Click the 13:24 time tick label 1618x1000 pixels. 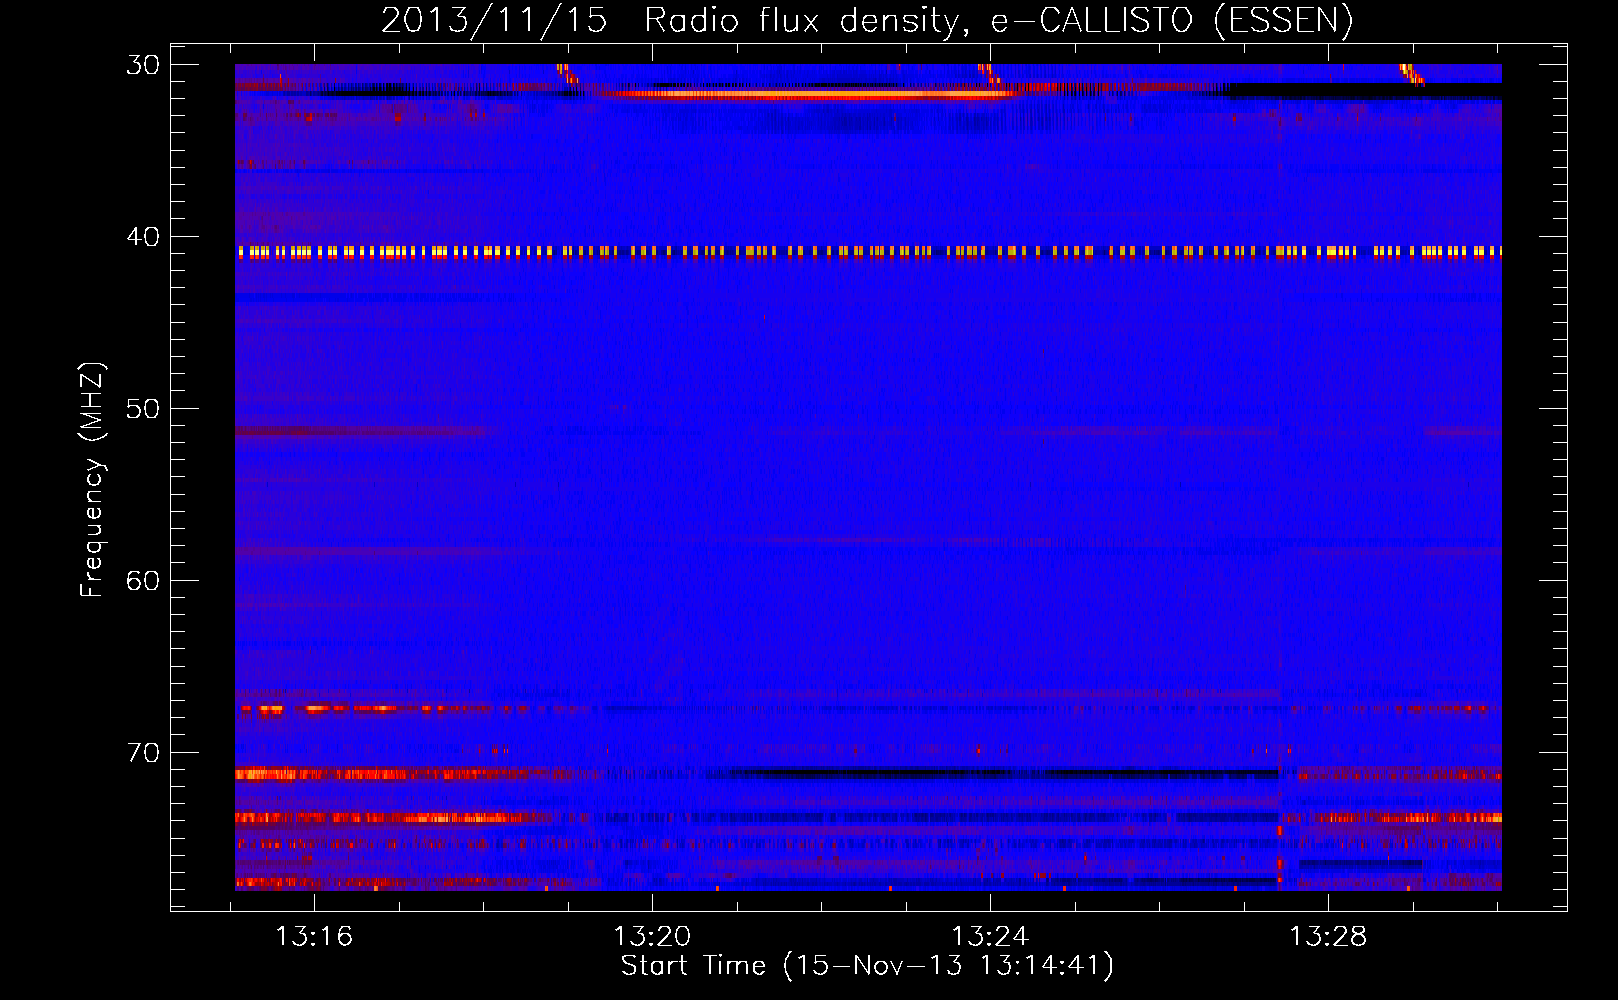point(990,937)
